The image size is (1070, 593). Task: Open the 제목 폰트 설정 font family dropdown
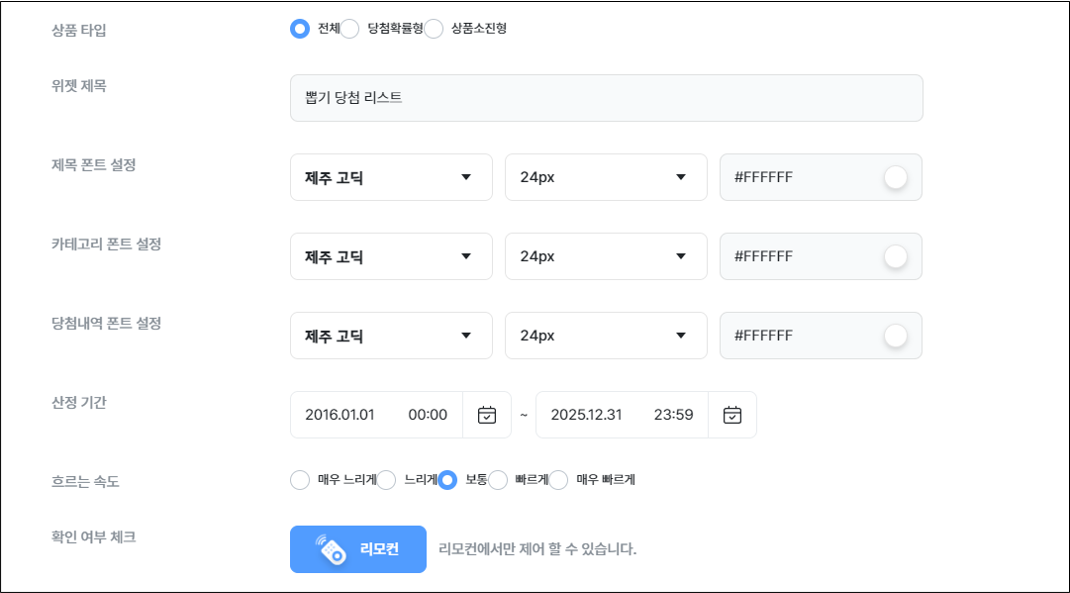click(x=391, y=177)
